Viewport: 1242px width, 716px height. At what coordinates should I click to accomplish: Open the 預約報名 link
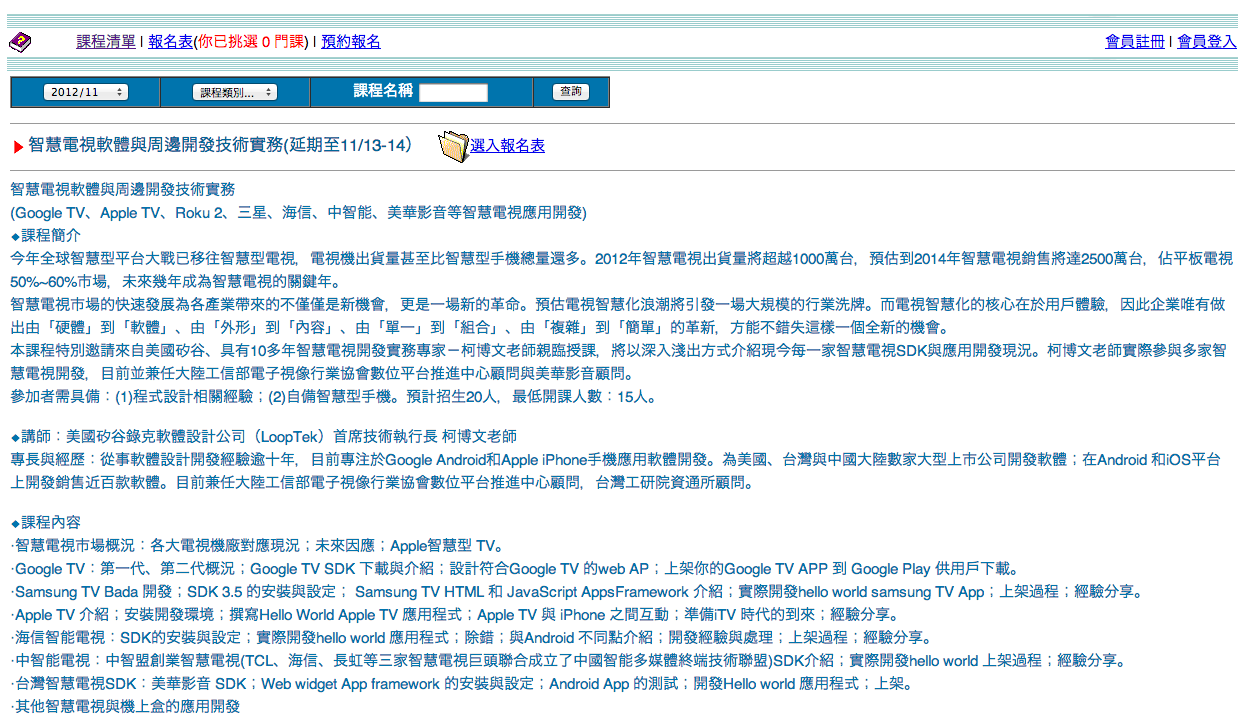pyautogui.click(x=351, y=42)
